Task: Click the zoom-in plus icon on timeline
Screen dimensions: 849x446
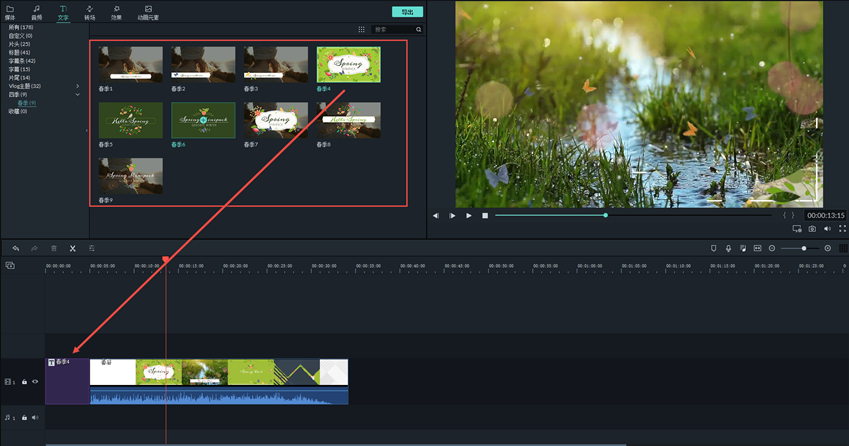Action: [x=827, y=248]
